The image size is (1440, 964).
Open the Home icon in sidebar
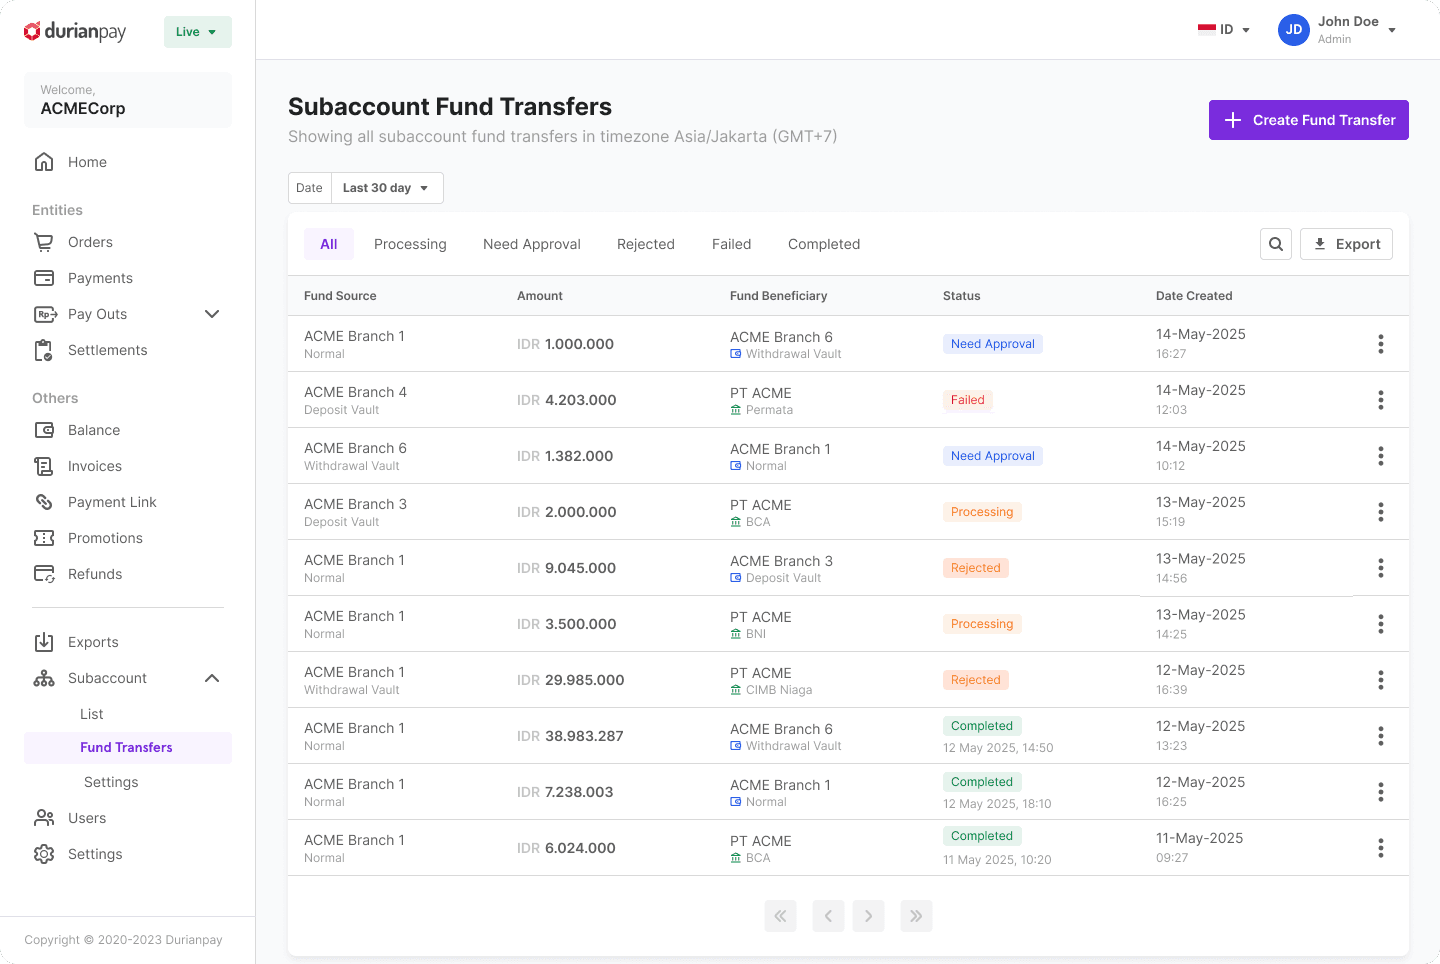coord(44,162)
